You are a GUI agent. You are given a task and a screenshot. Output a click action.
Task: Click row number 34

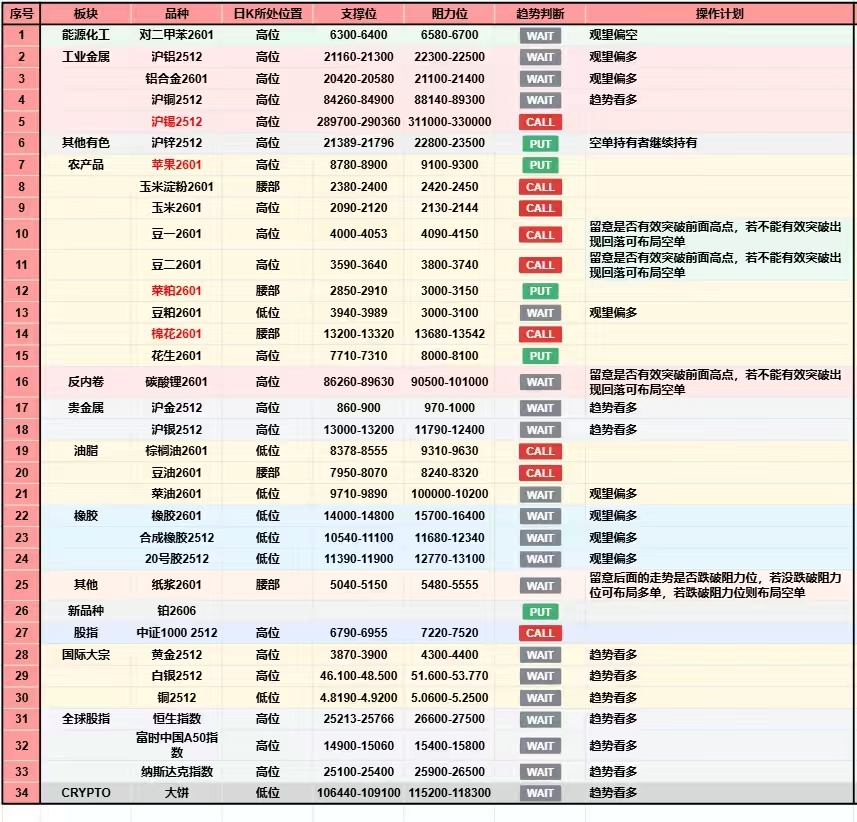(x=21, y=793)
